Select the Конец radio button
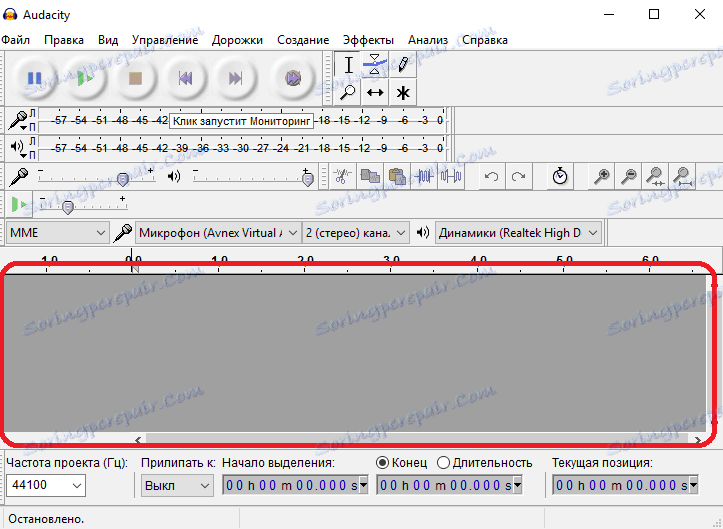 coord(383,463)
